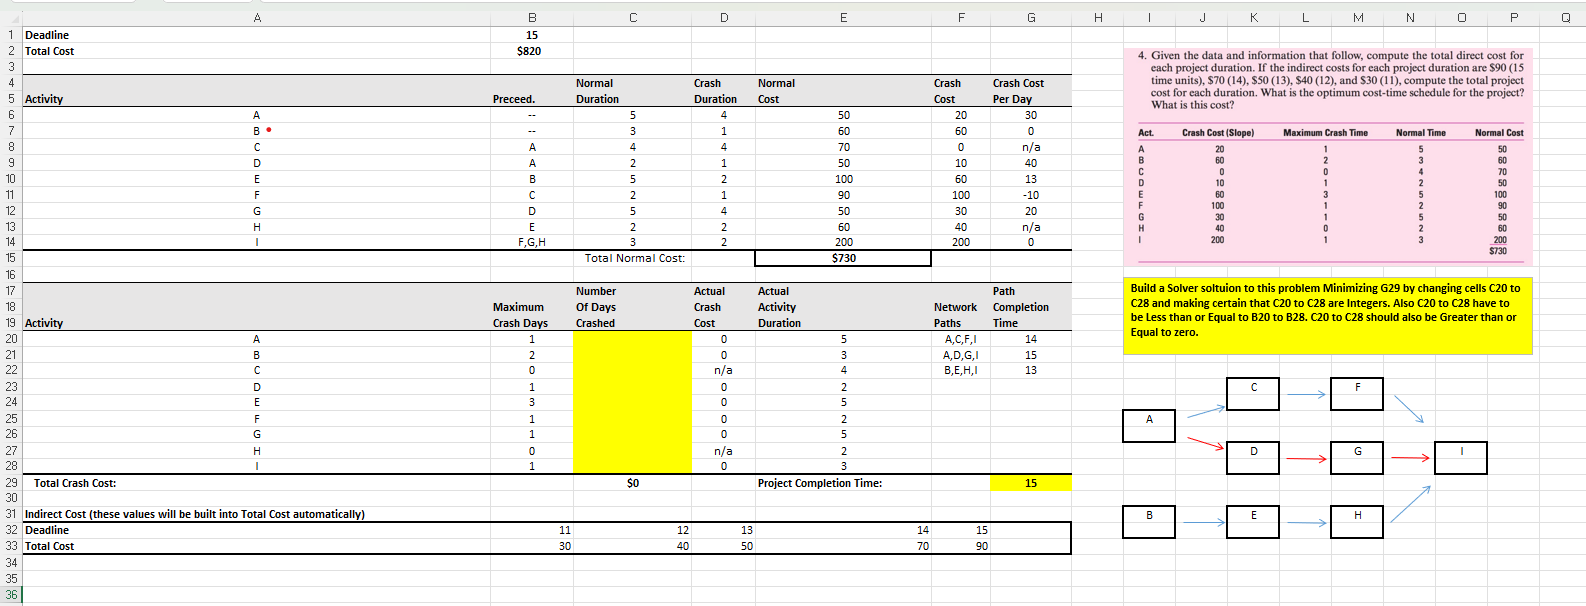Click node box D in network diagram
The image size is (1586, 606).
[x=1253, y=458]
